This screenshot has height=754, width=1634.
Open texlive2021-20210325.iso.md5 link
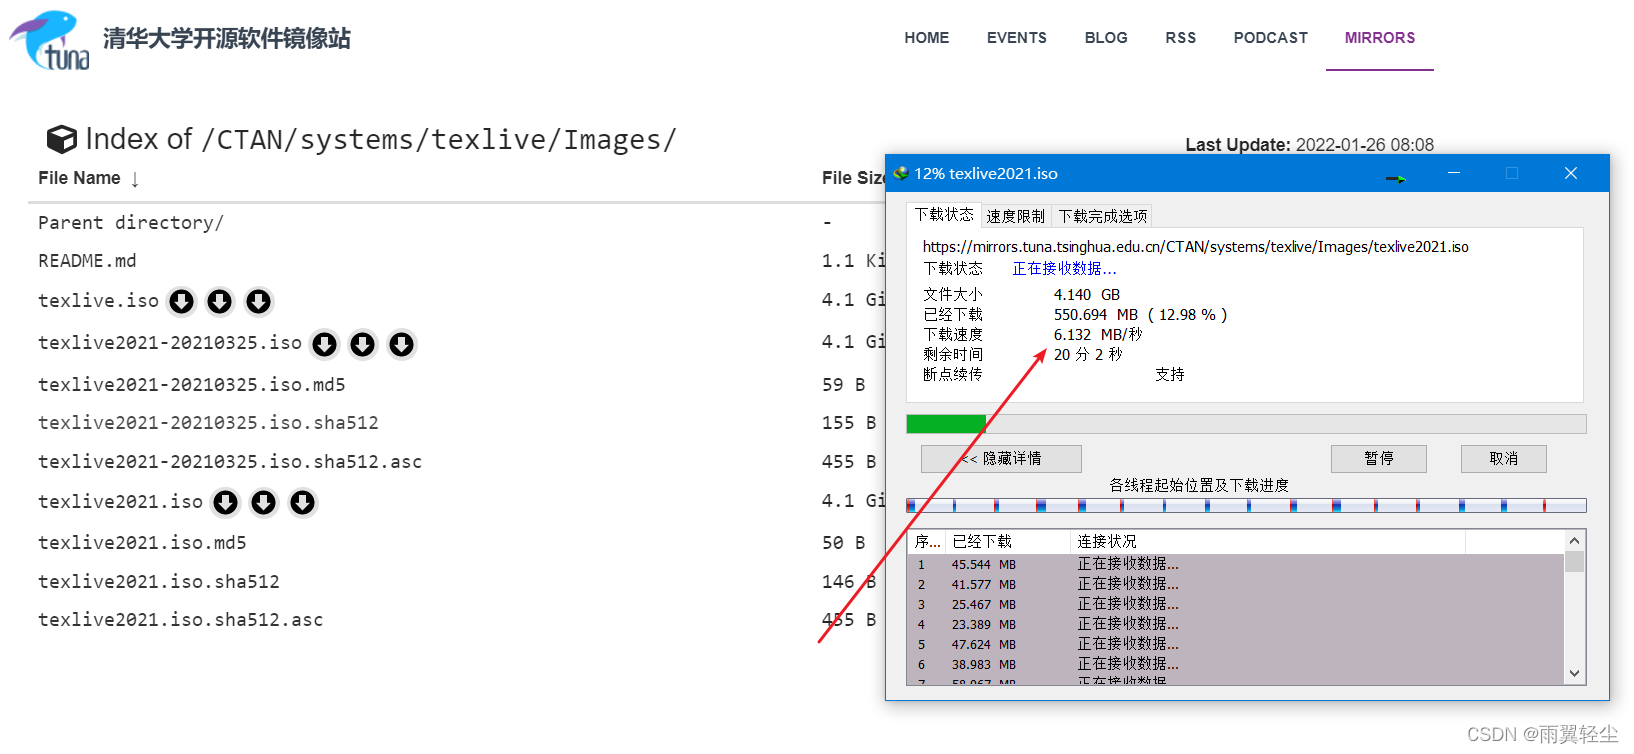coord(192,385)
